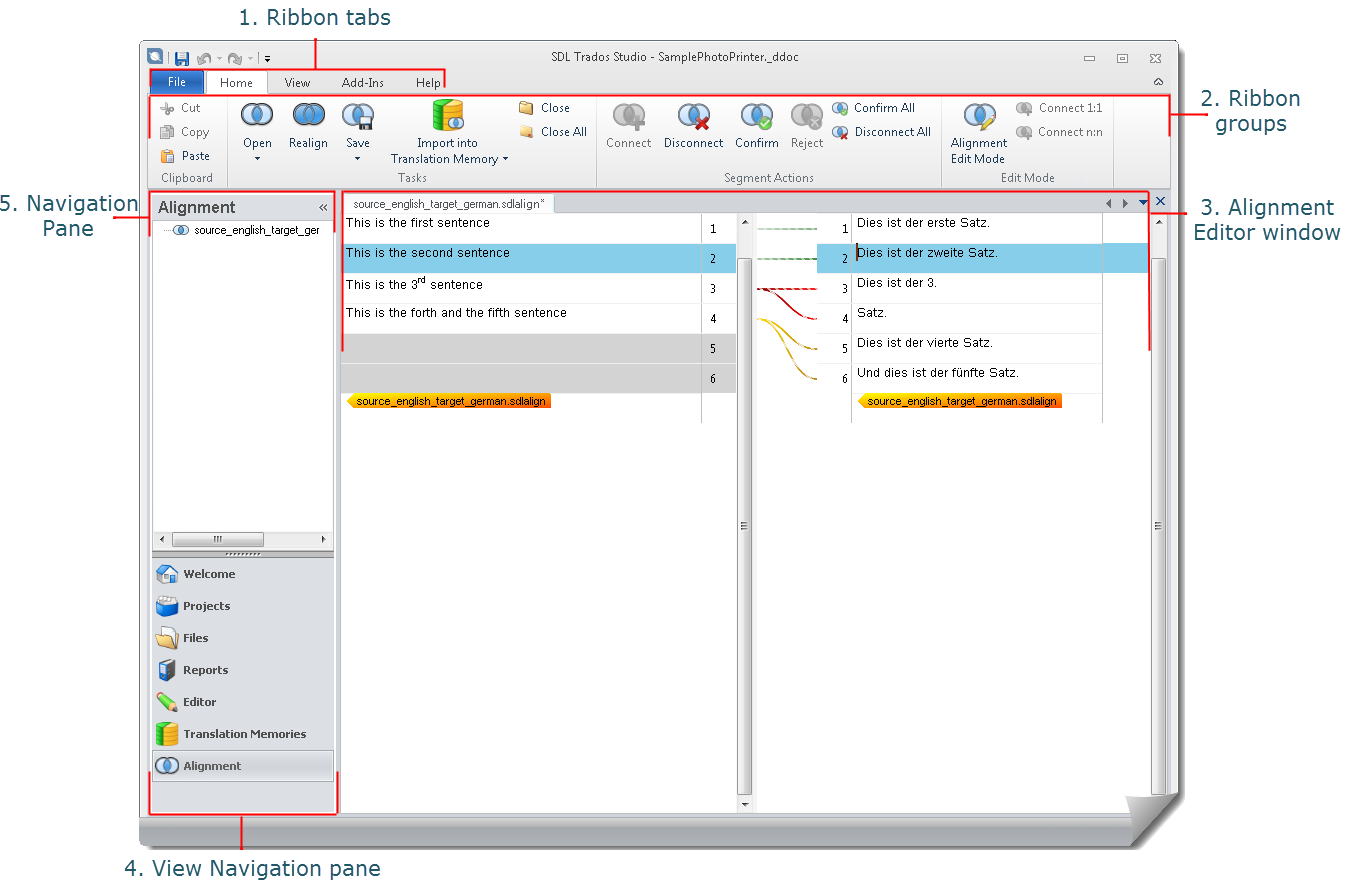Click Confirm All in Segment Actions
Screen dimensions: 1345x881
point(873,108)
